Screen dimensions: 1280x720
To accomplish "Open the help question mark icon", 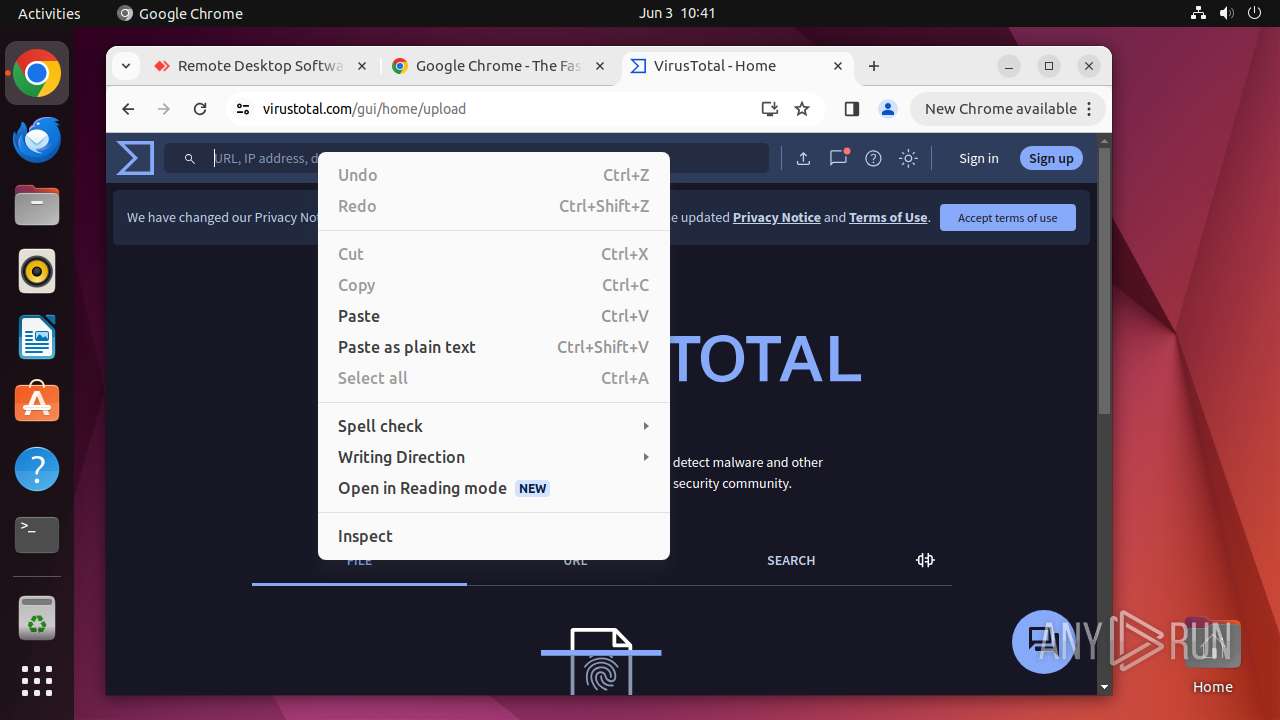I will click(873, 158).
